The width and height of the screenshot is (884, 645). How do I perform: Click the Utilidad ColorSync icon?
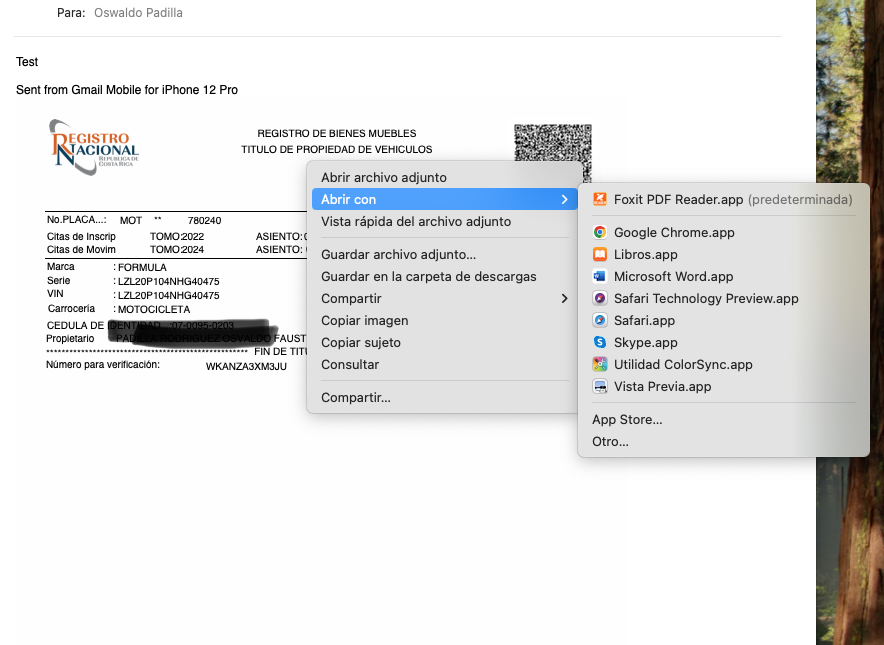[x=600, y=365]
